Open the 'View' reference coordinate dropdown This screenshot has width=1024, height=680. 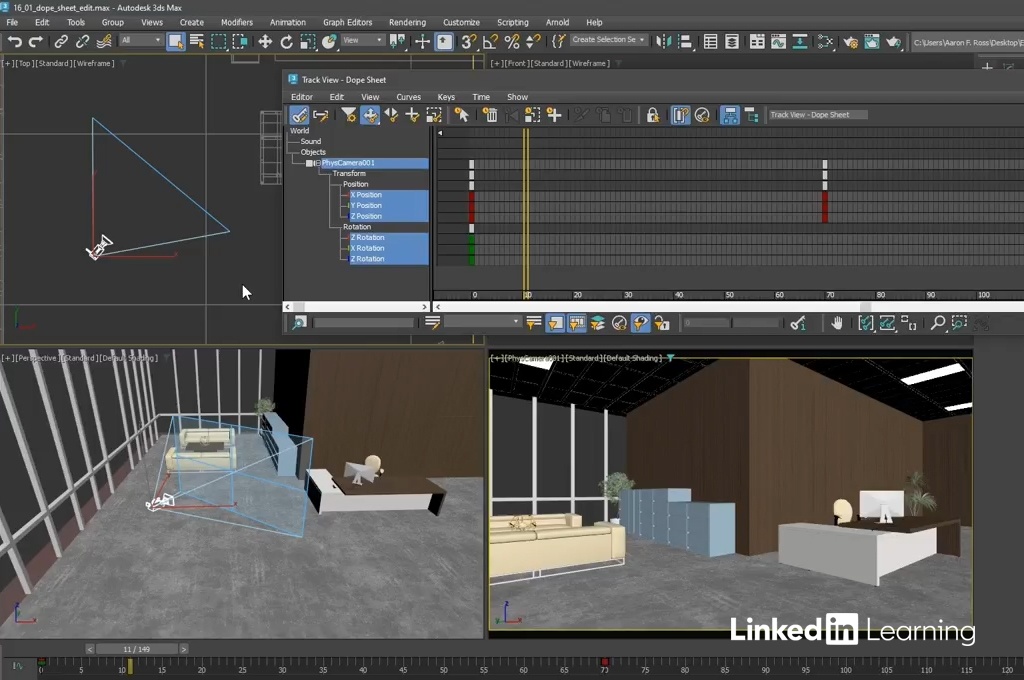coord(364,41)
